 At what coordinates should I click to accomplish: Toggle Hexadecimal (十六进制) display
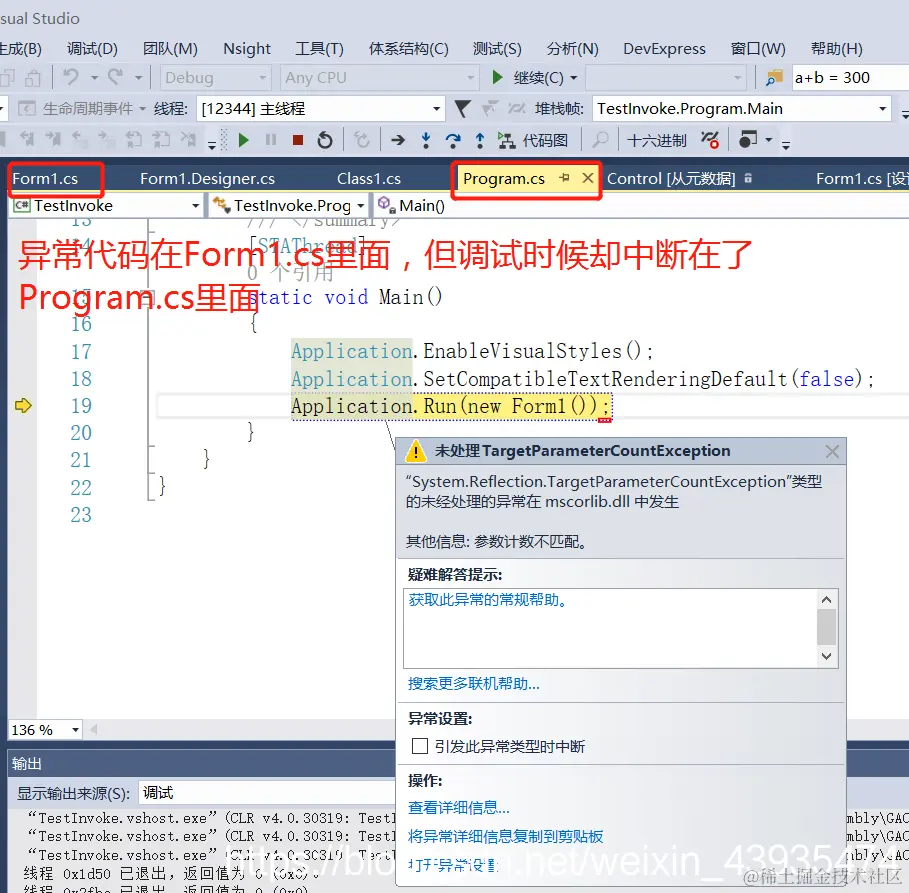(x=656, y=140)
